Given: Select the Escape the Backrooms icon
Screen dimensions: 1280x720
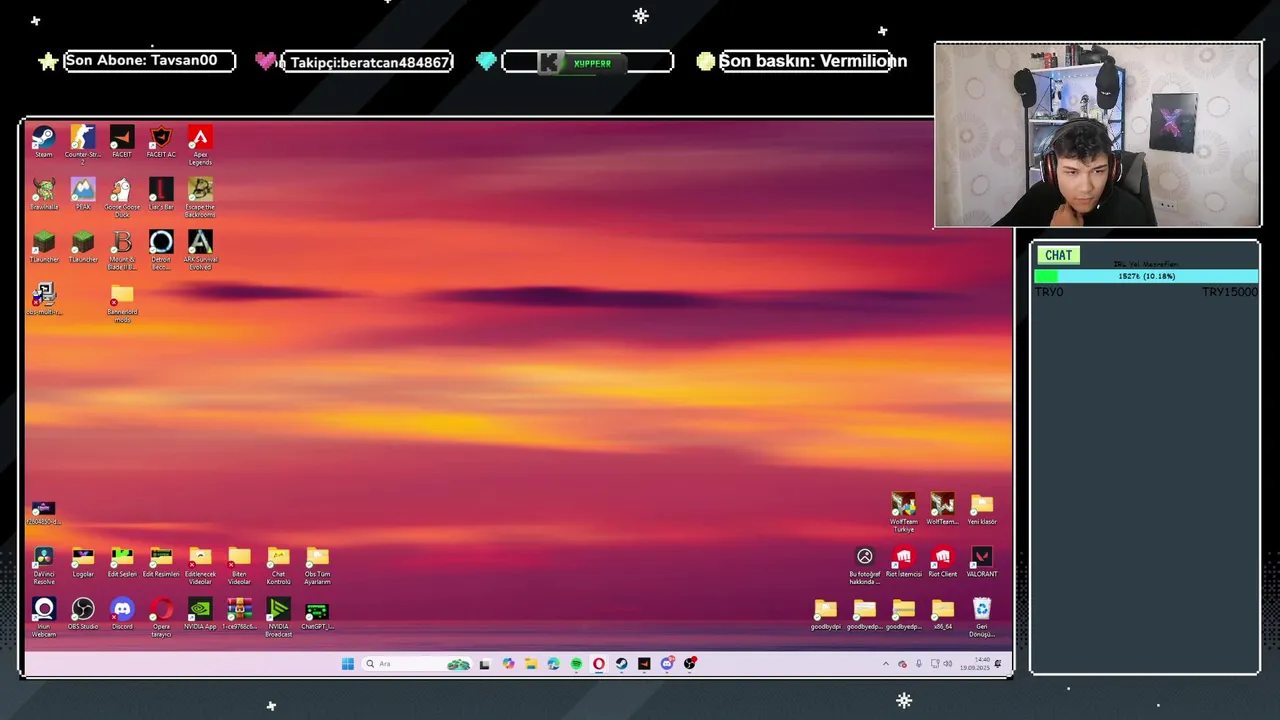Looking at the screenshot, I should [x=200, y=197].
